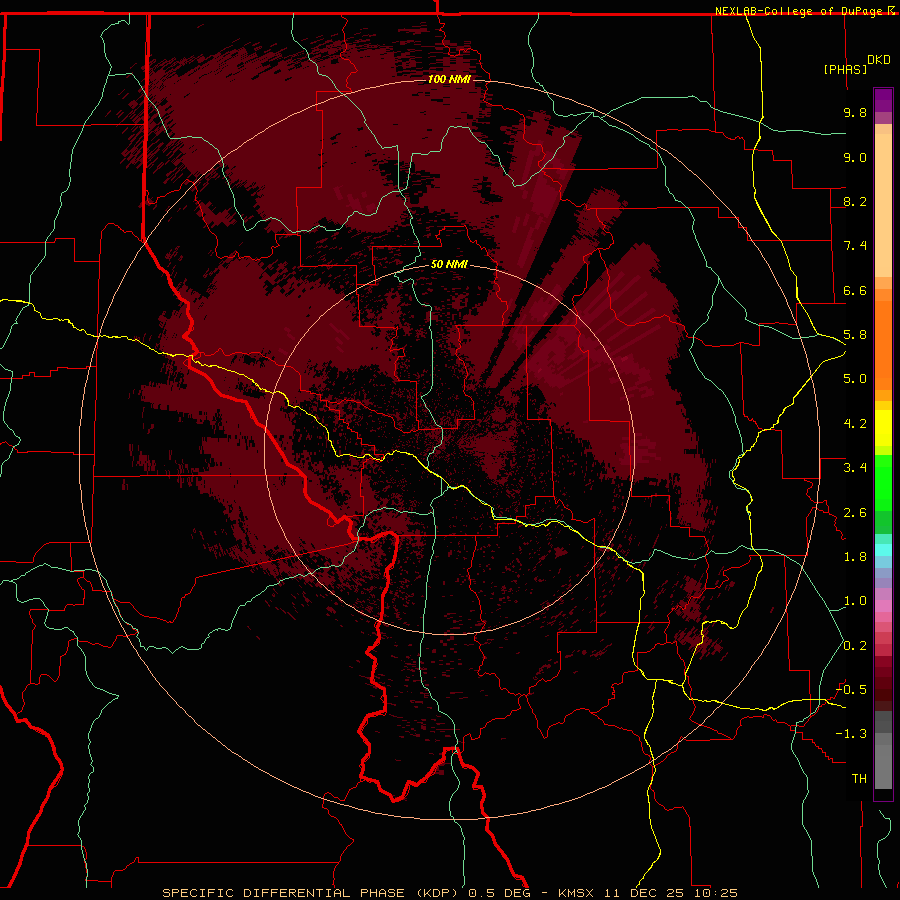Click the 3.4 value on color scale
This screenshot has width=900, height=900.
[855, 468]
